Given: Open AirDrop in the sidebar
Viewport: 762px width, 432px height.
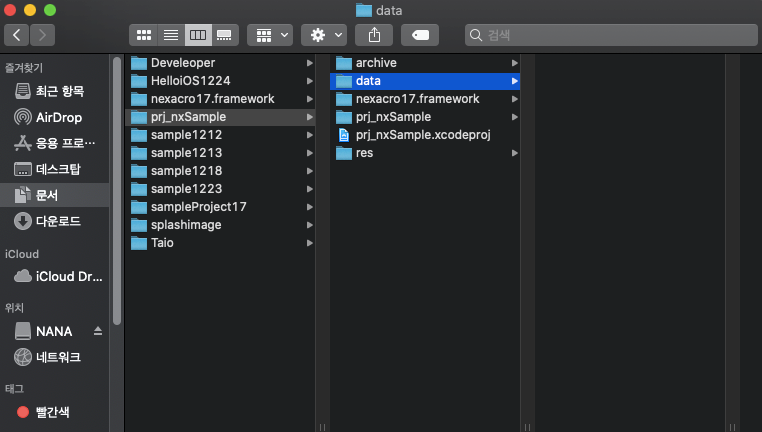Looking at the screenshot, I should click(x=58, y=117).
